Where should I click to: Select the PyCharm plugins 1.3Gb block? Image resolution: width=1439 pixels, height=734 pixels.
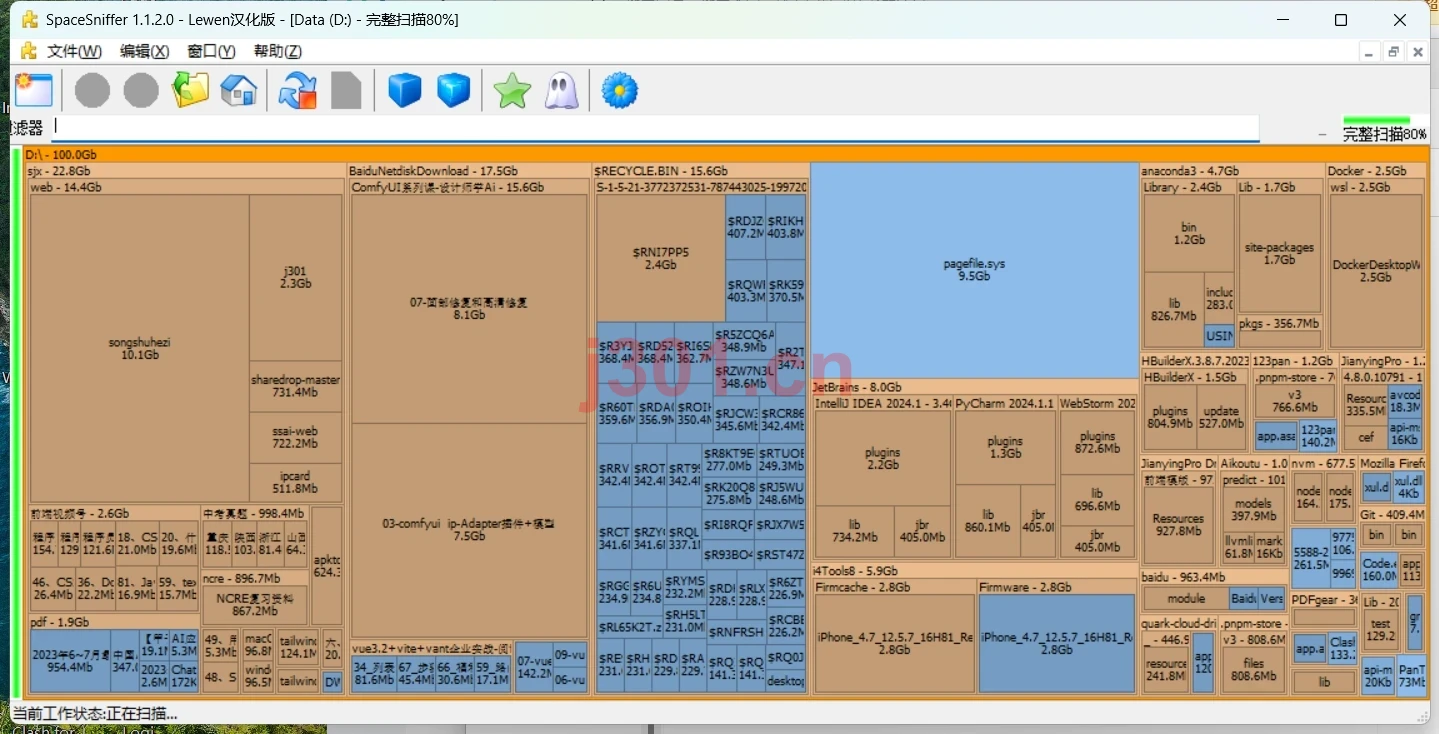click(1005, 447)
